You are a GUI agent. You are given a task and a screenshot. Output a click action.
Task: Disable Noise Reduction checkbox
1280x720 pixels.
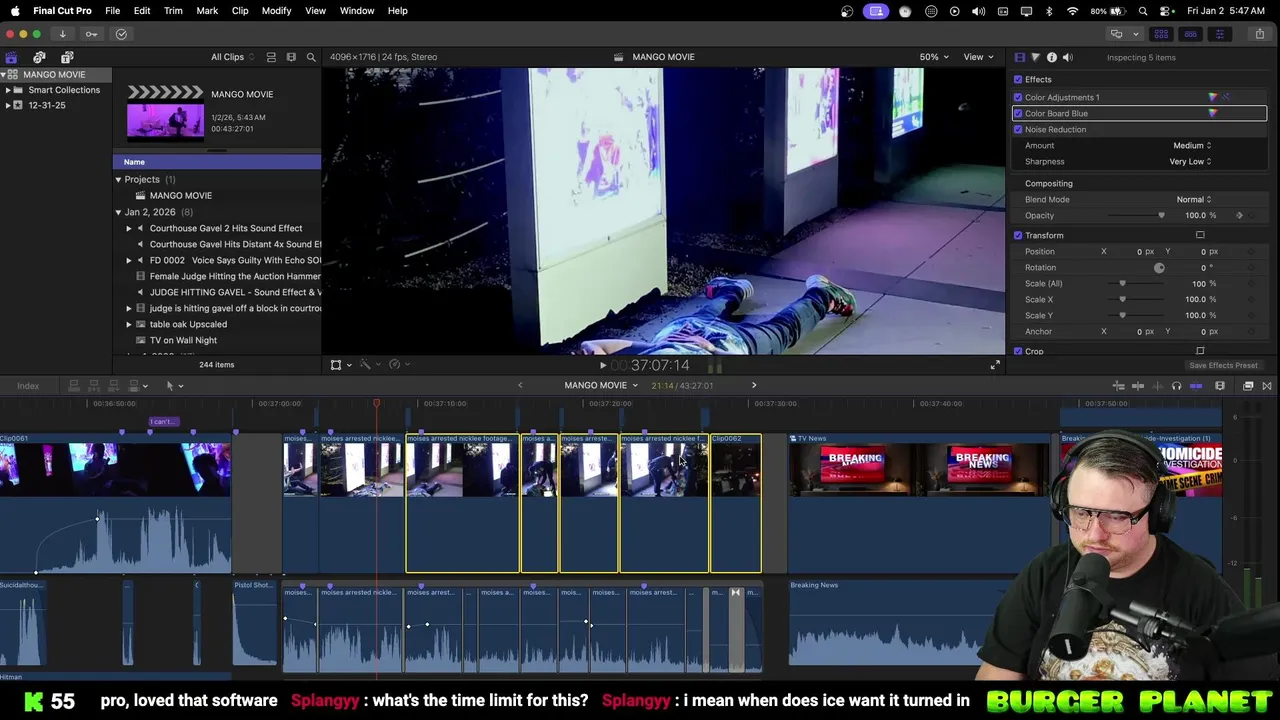click(x=1018, y=129)
